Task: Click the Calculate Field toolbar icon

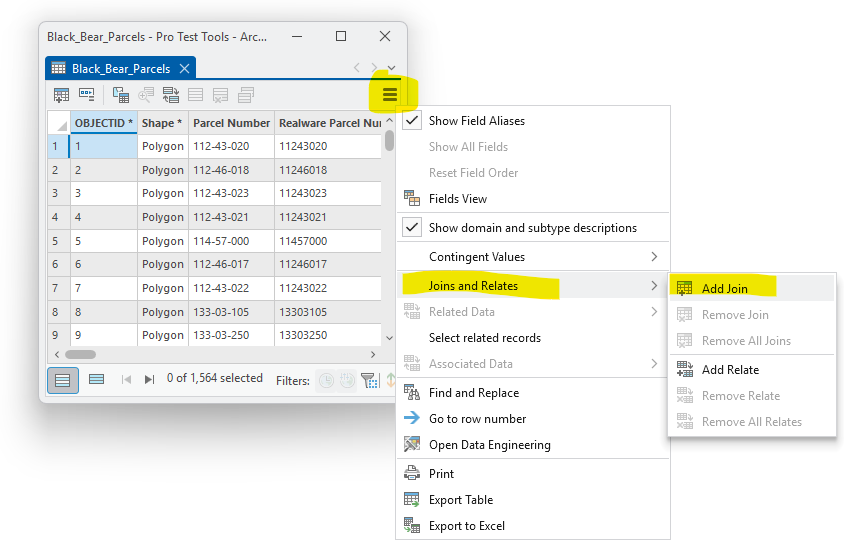Action: pos(86,95)
